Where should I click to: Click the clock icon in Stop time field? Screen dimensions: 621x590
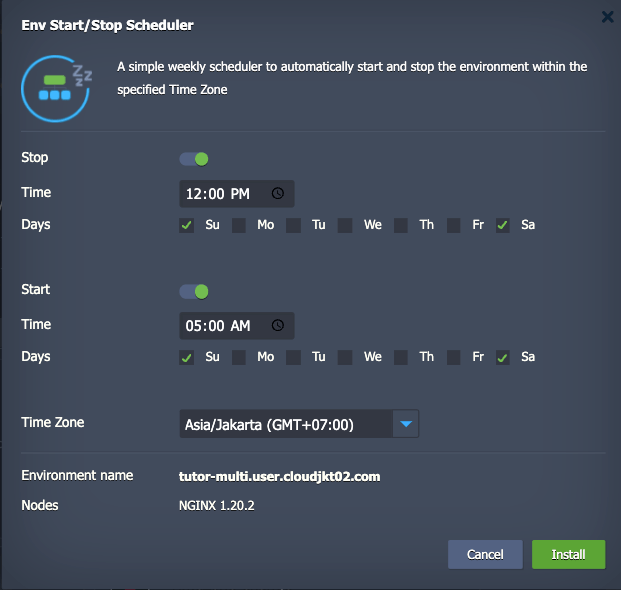click(x=278, y=193)
